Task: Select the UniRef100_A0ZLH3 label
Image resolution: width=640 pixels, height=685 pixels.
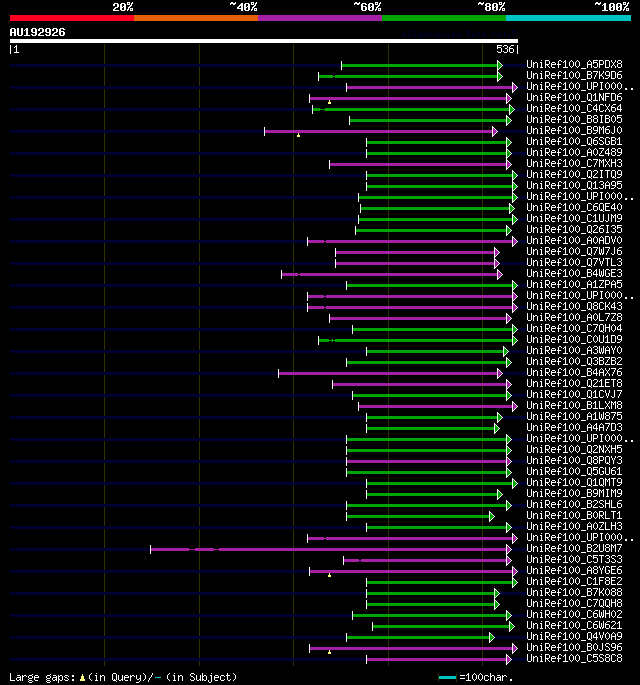Action: coord(574,526)
